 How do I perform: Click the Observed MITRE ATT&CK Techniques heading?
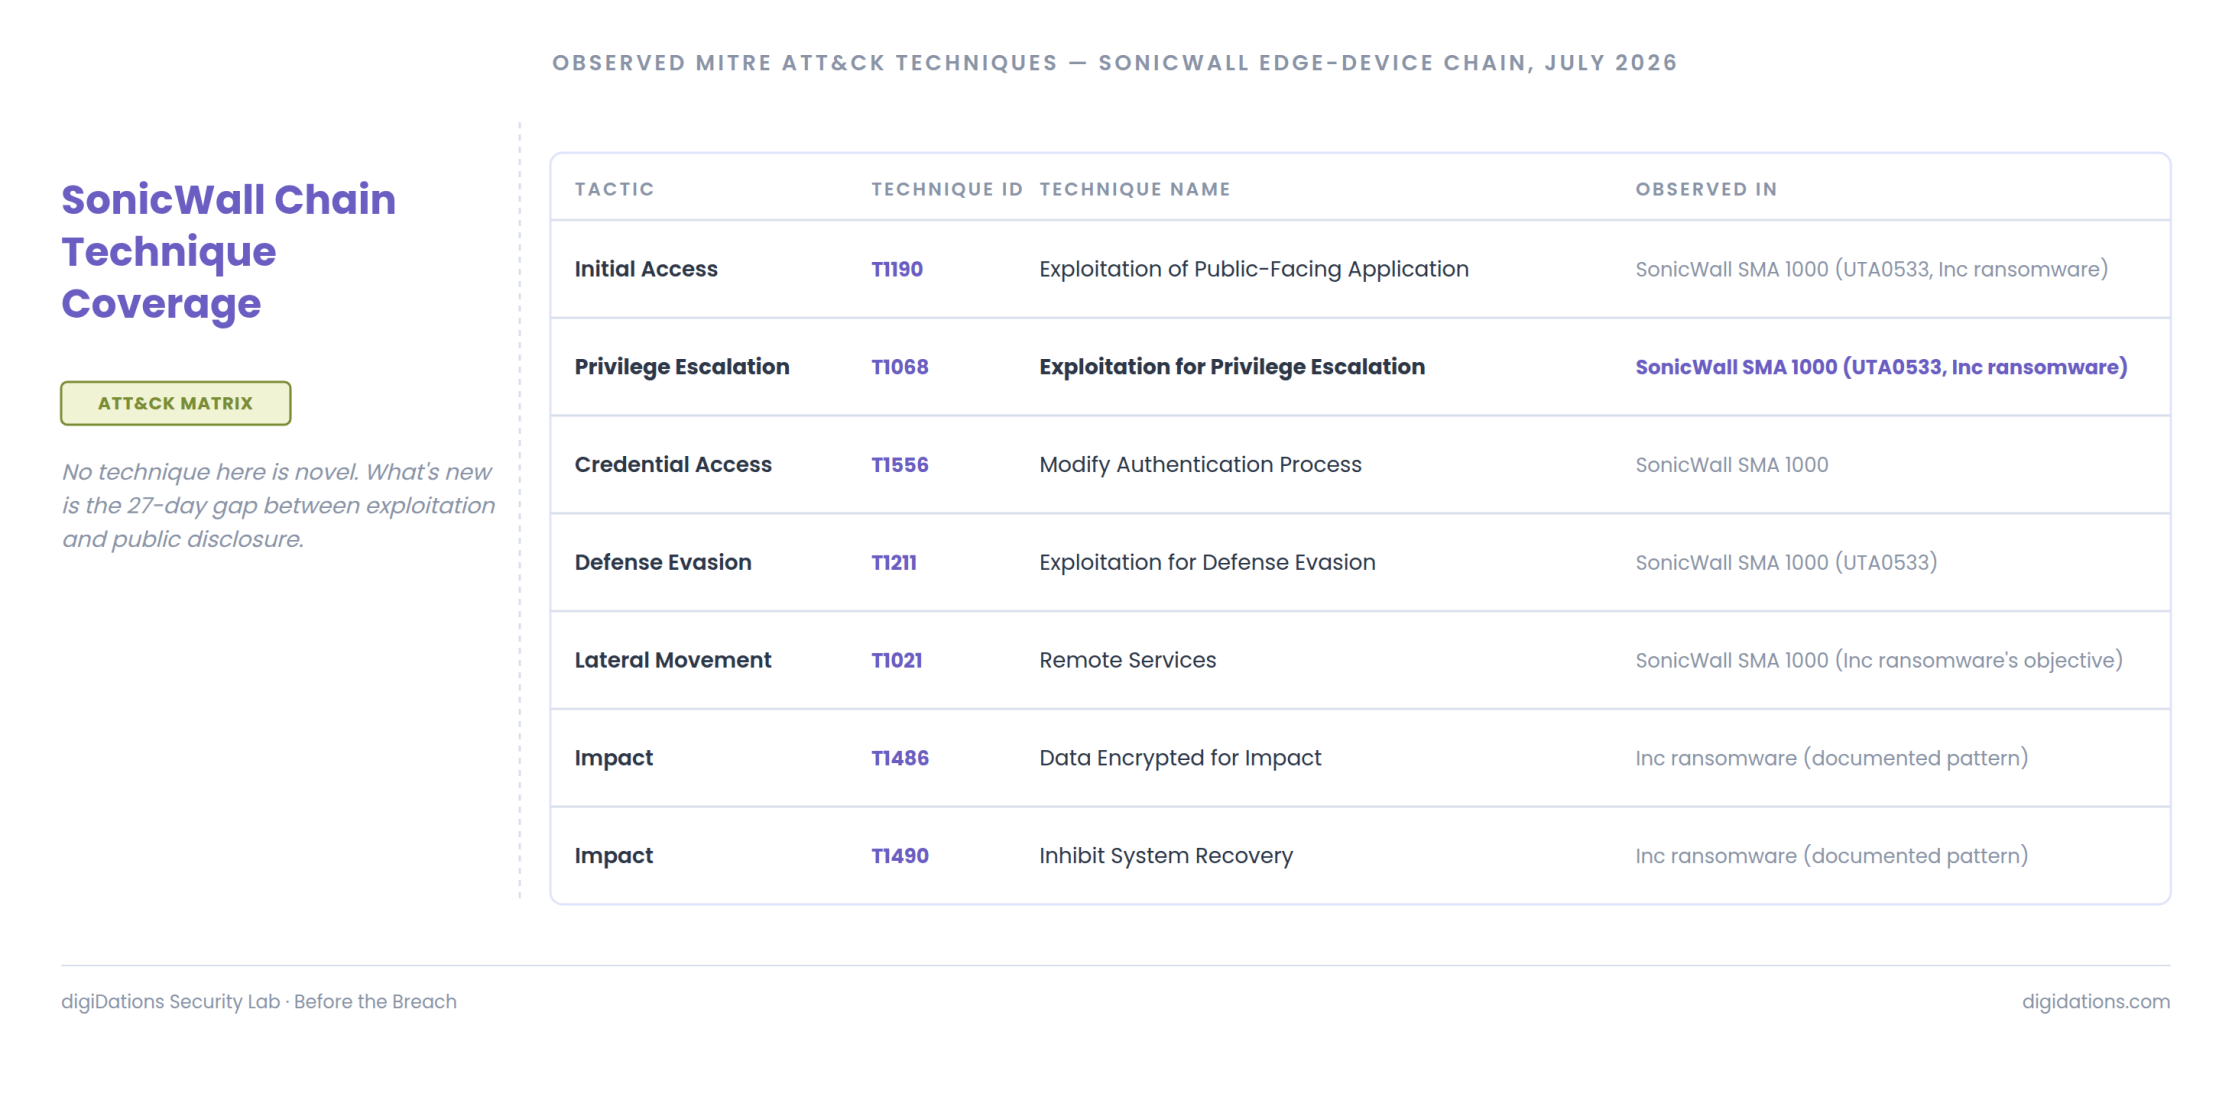pos(1115,63)
